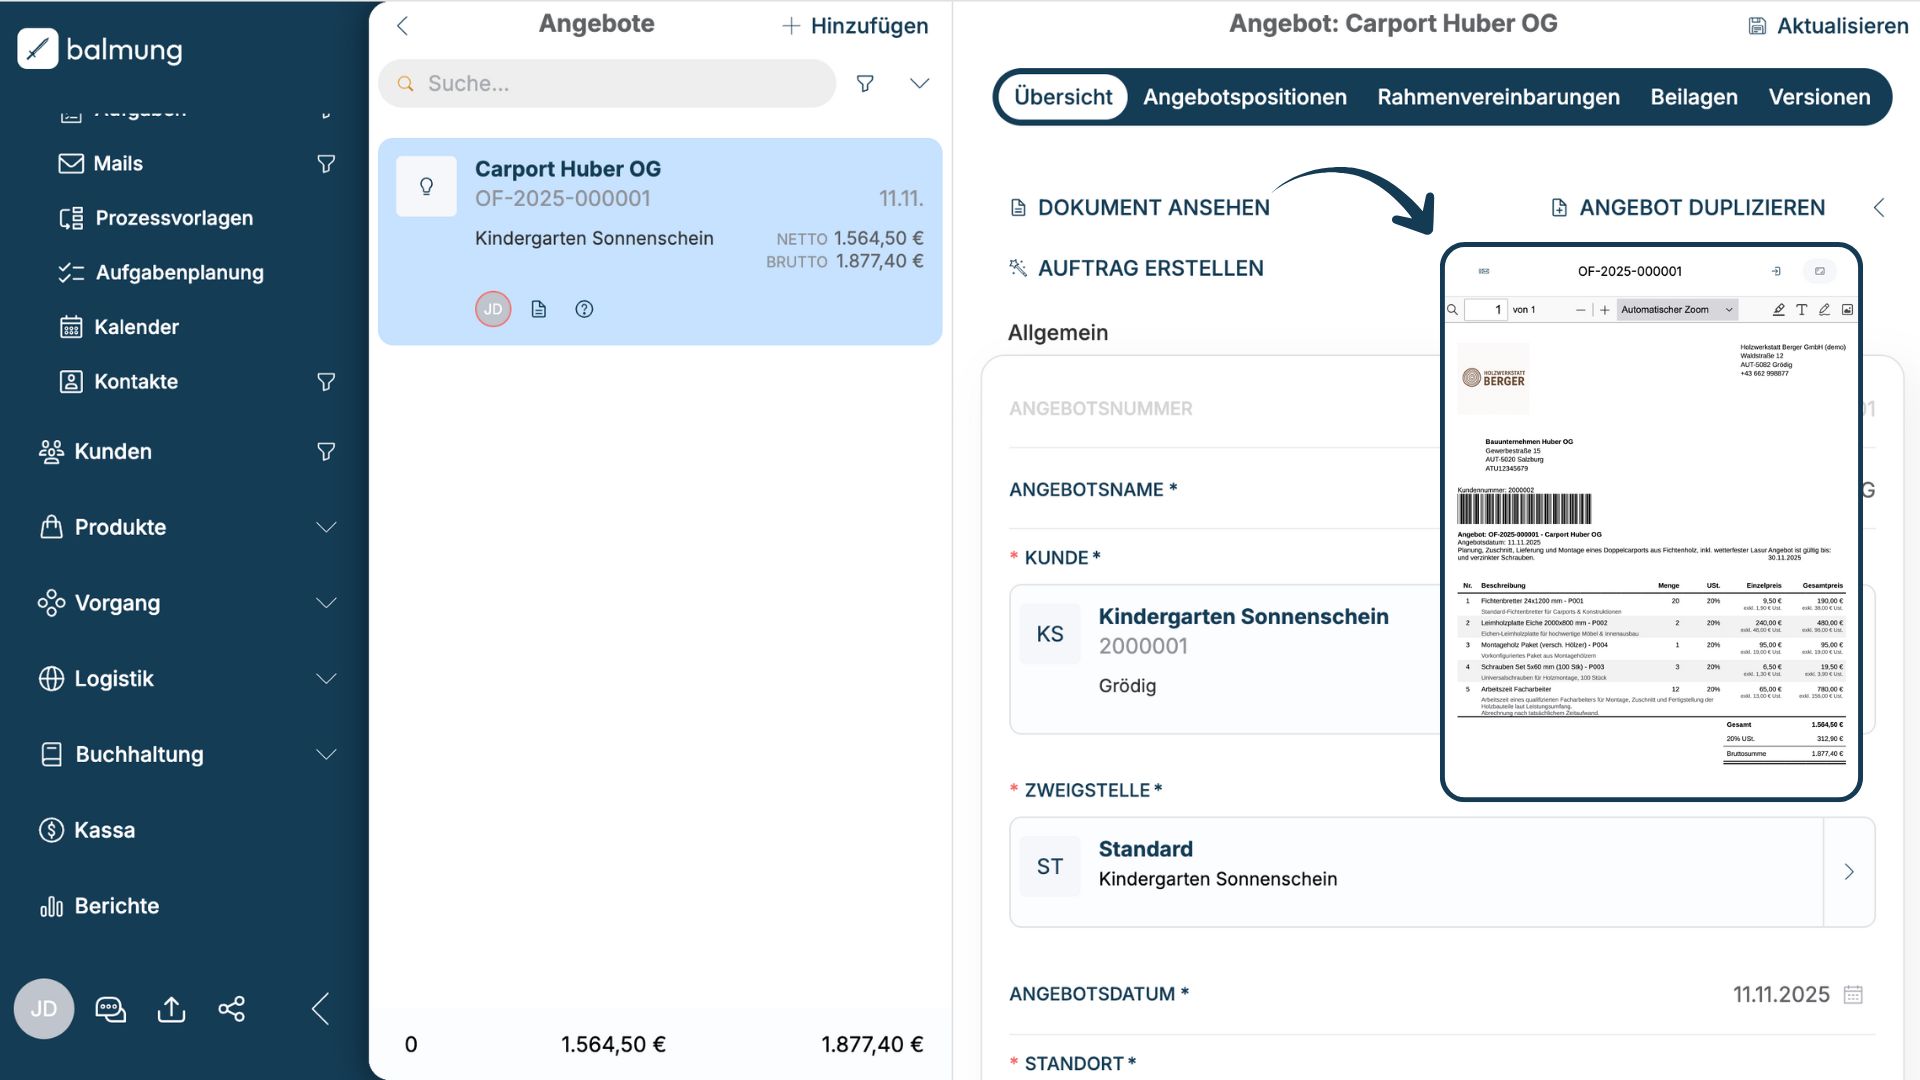Screen dimensions: 1920x1080
Task: Expand the Produkte menu section
Action: [x=326, y=527]
